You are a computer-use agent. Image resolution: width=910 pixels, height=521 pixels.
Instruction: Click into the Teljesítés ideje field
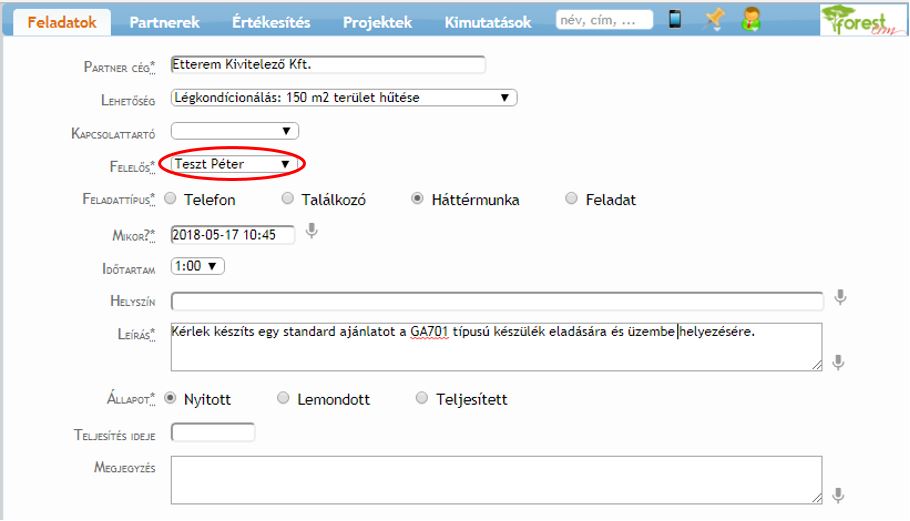213,433
